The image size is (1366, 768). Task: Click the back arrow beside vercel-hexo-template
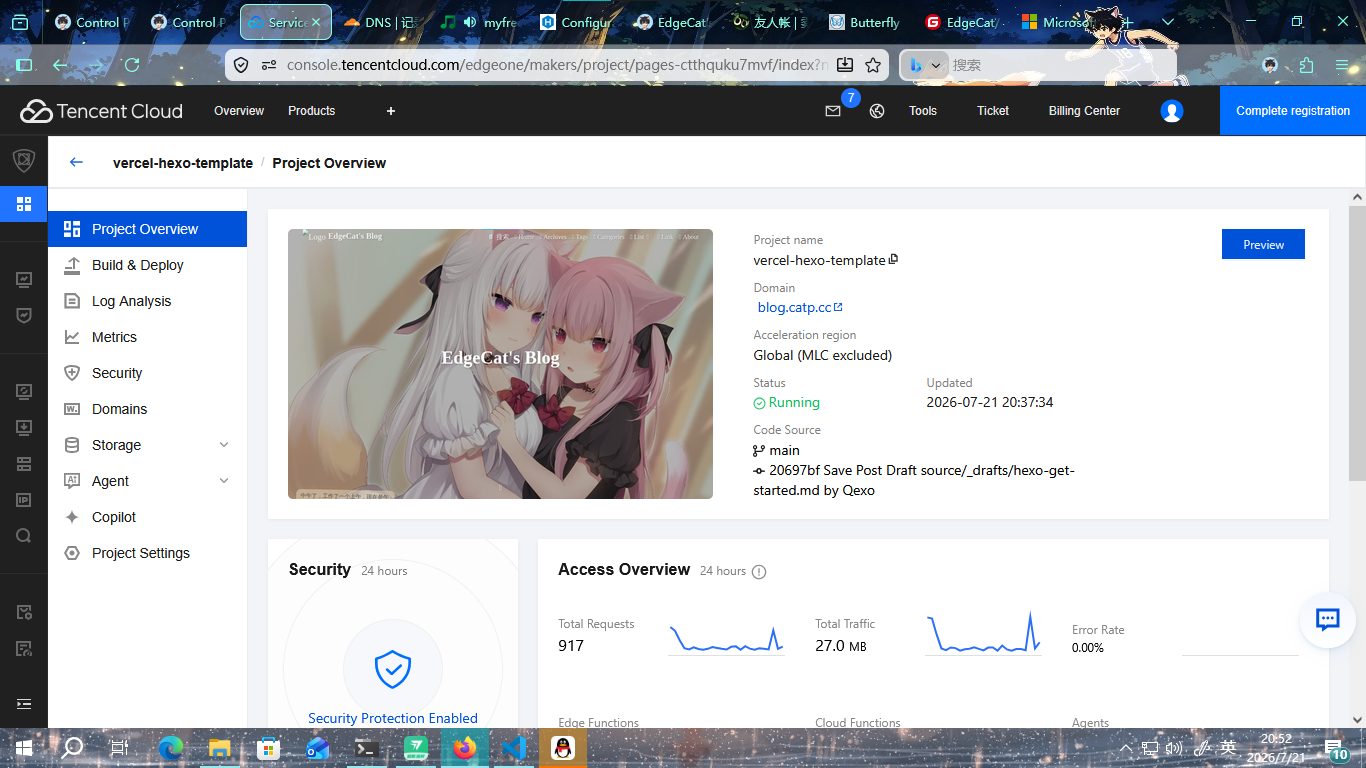coord(76,162)
